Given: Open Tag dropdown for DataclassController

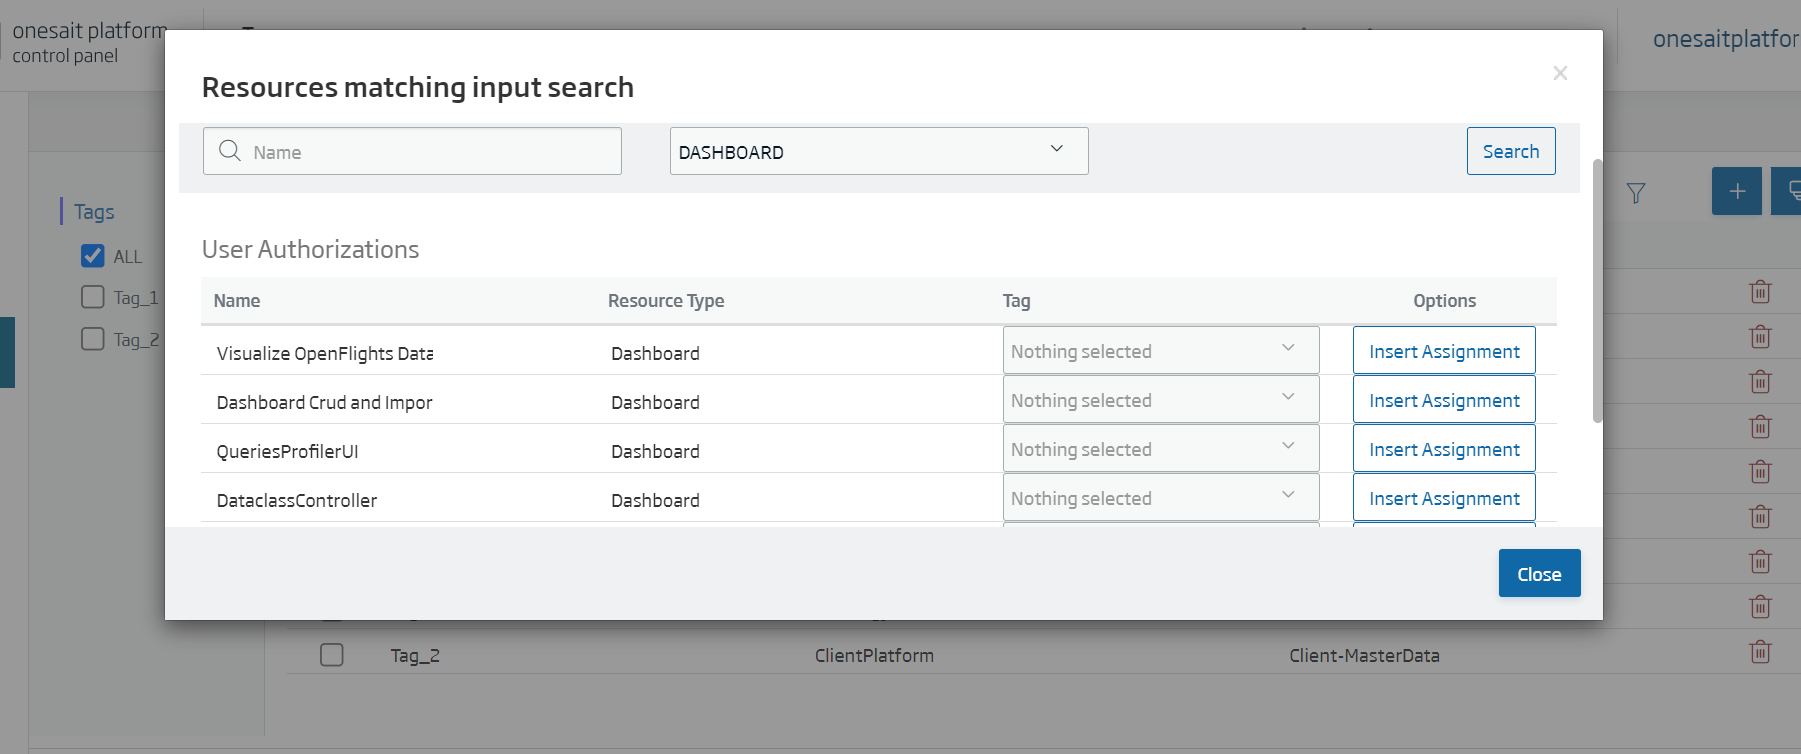Looking at the screenshot, I should coord(1160,498).
